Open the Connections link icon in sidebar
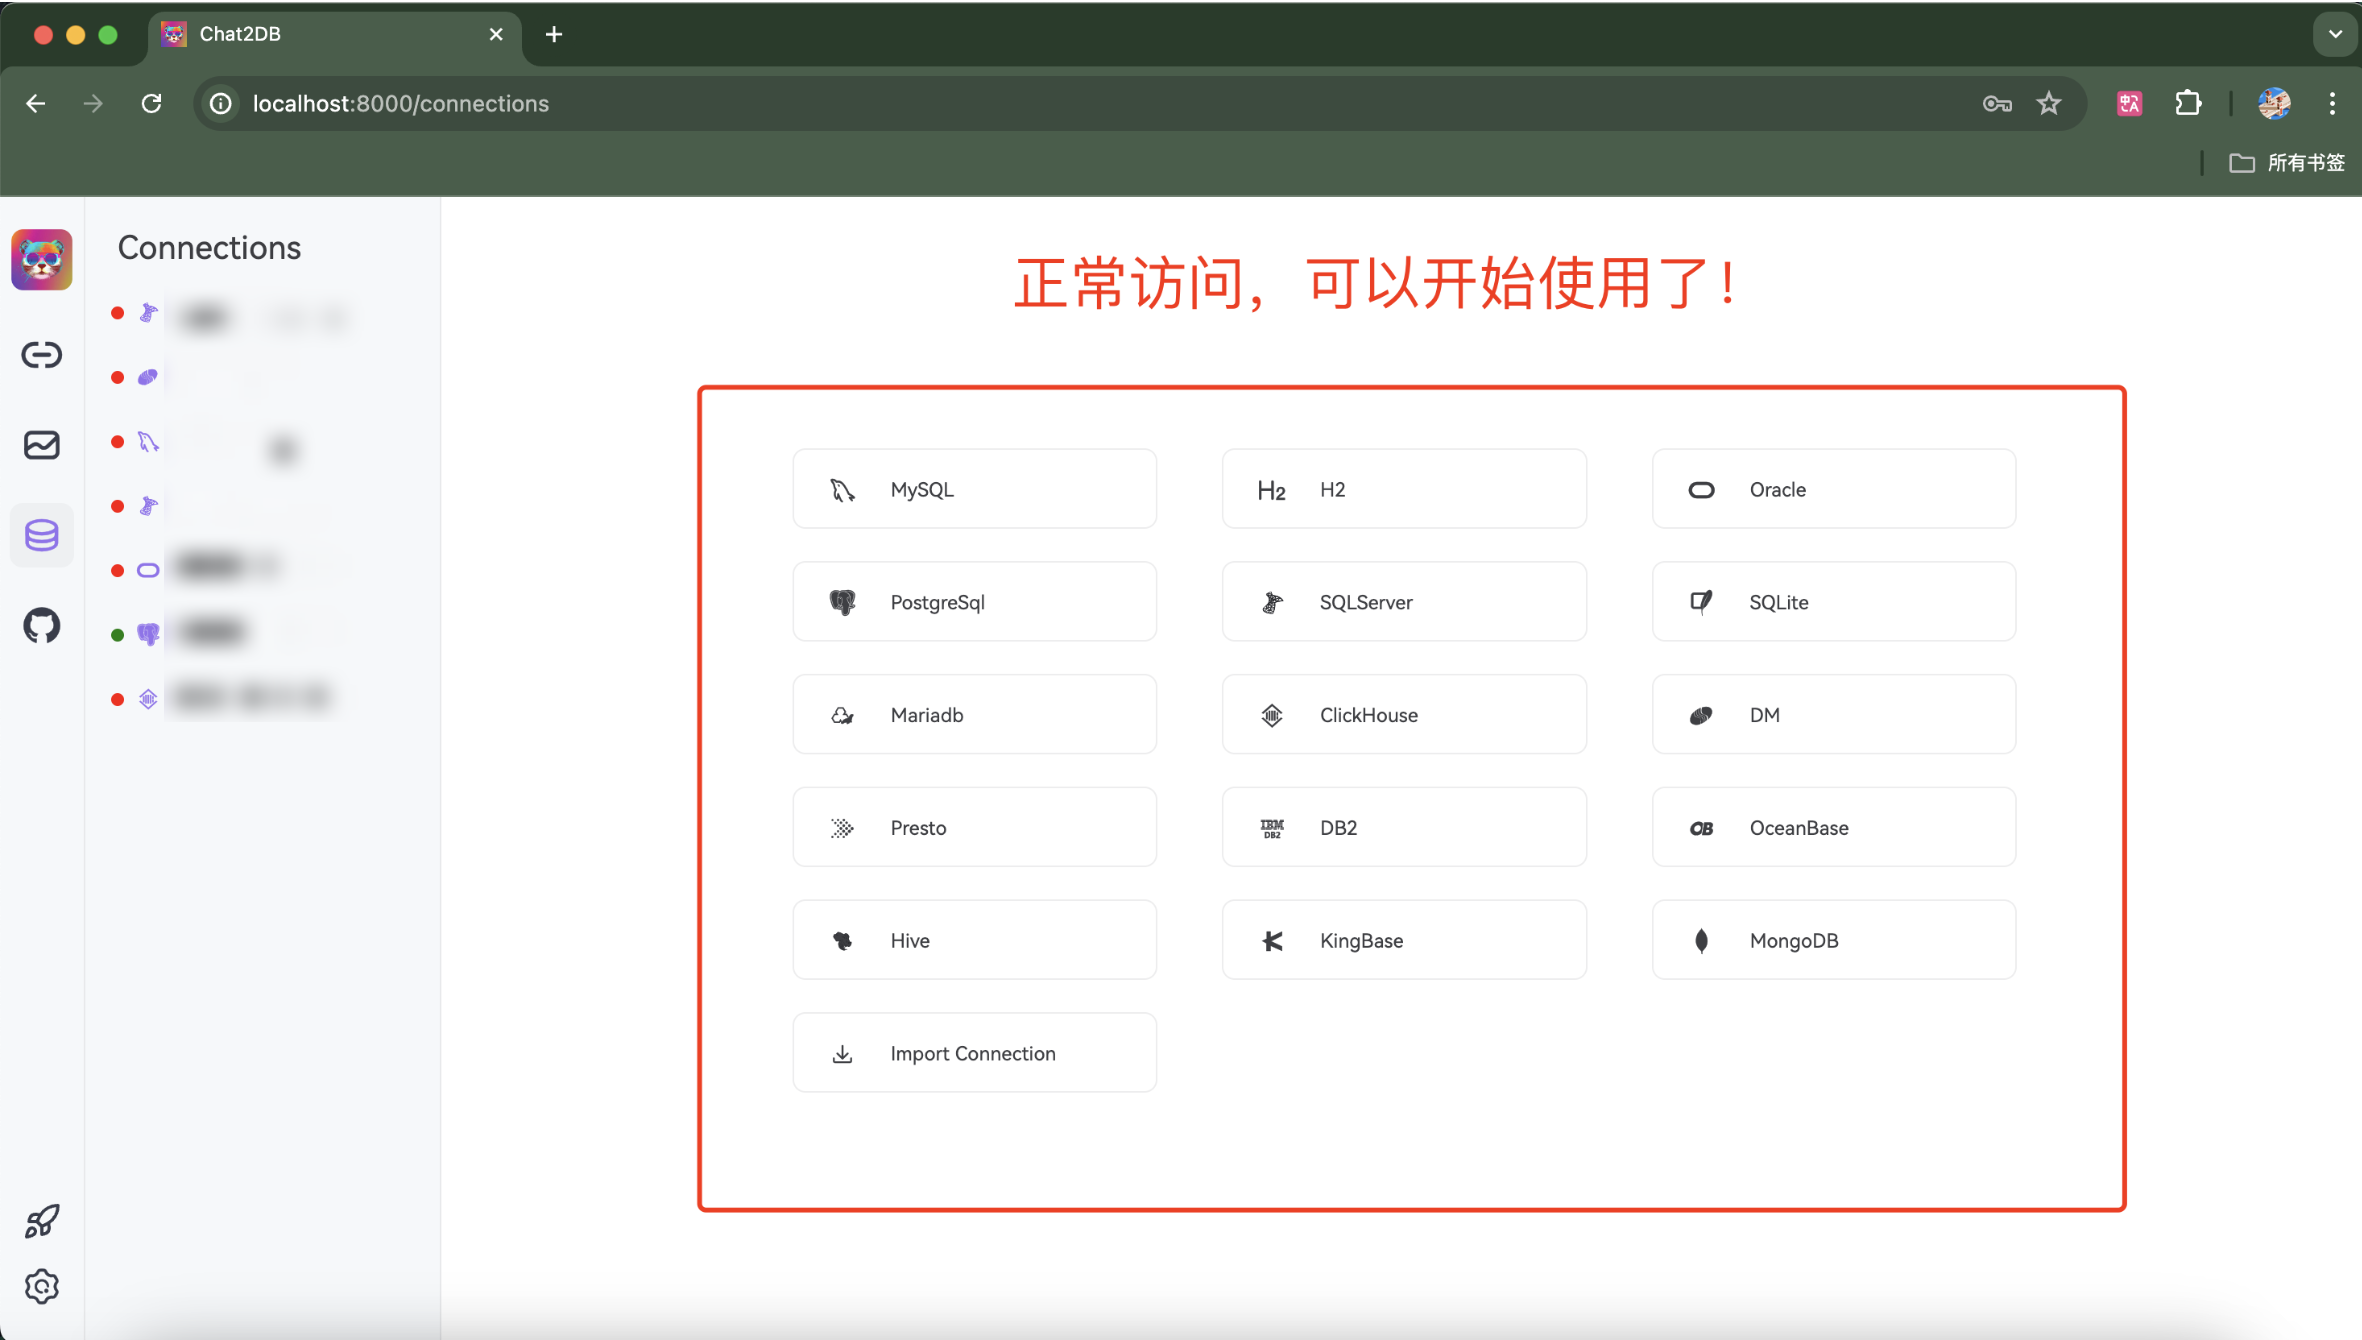 coord(42,354)
